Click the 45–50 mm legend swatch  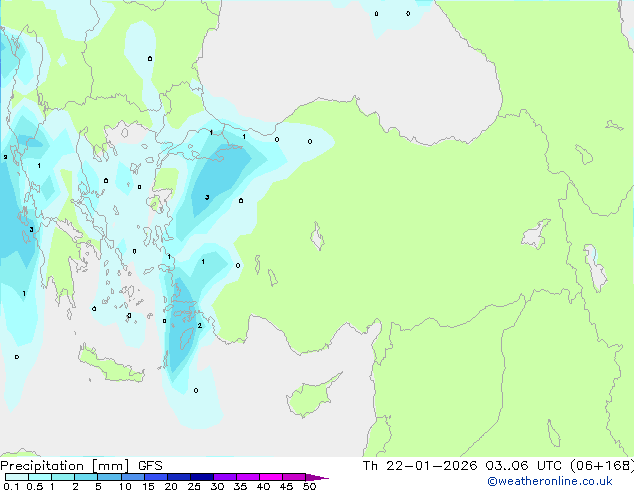coord(294,477)
